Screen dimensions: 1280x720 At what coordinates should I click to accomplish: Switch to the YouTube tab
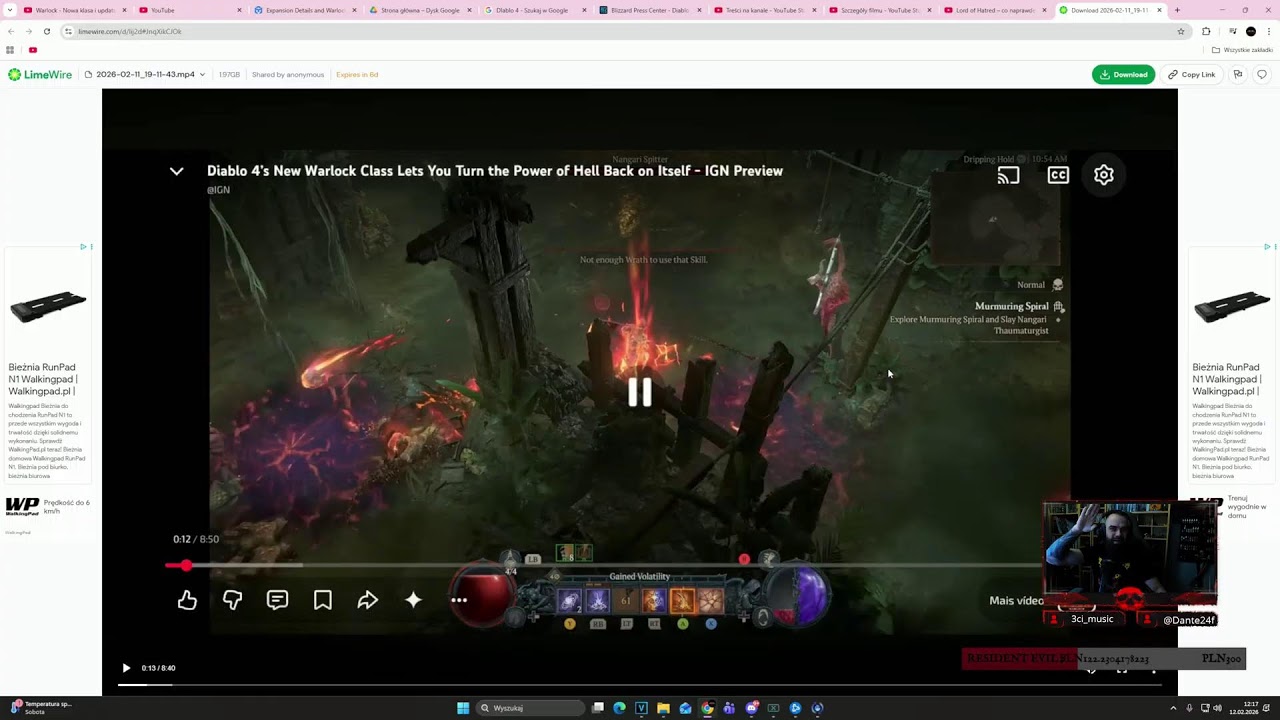click(190, 10)
